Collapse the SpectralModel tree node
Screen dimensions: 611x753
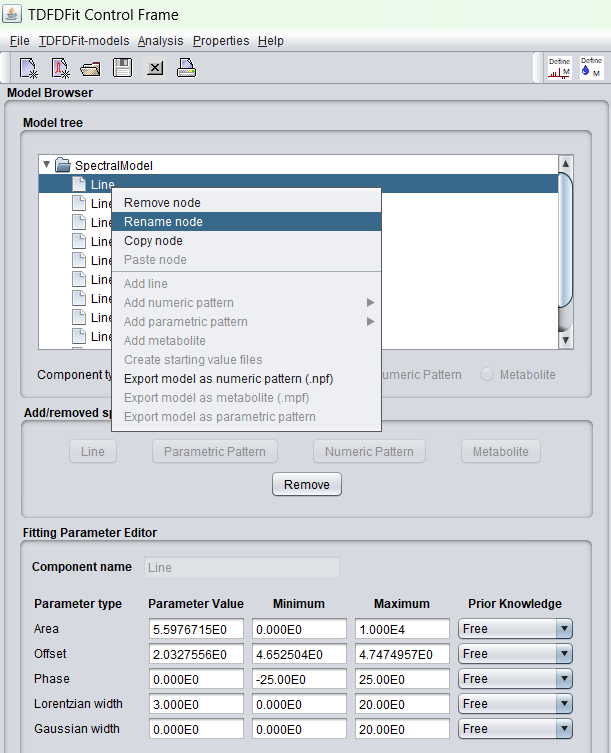(x=47, y=165)
